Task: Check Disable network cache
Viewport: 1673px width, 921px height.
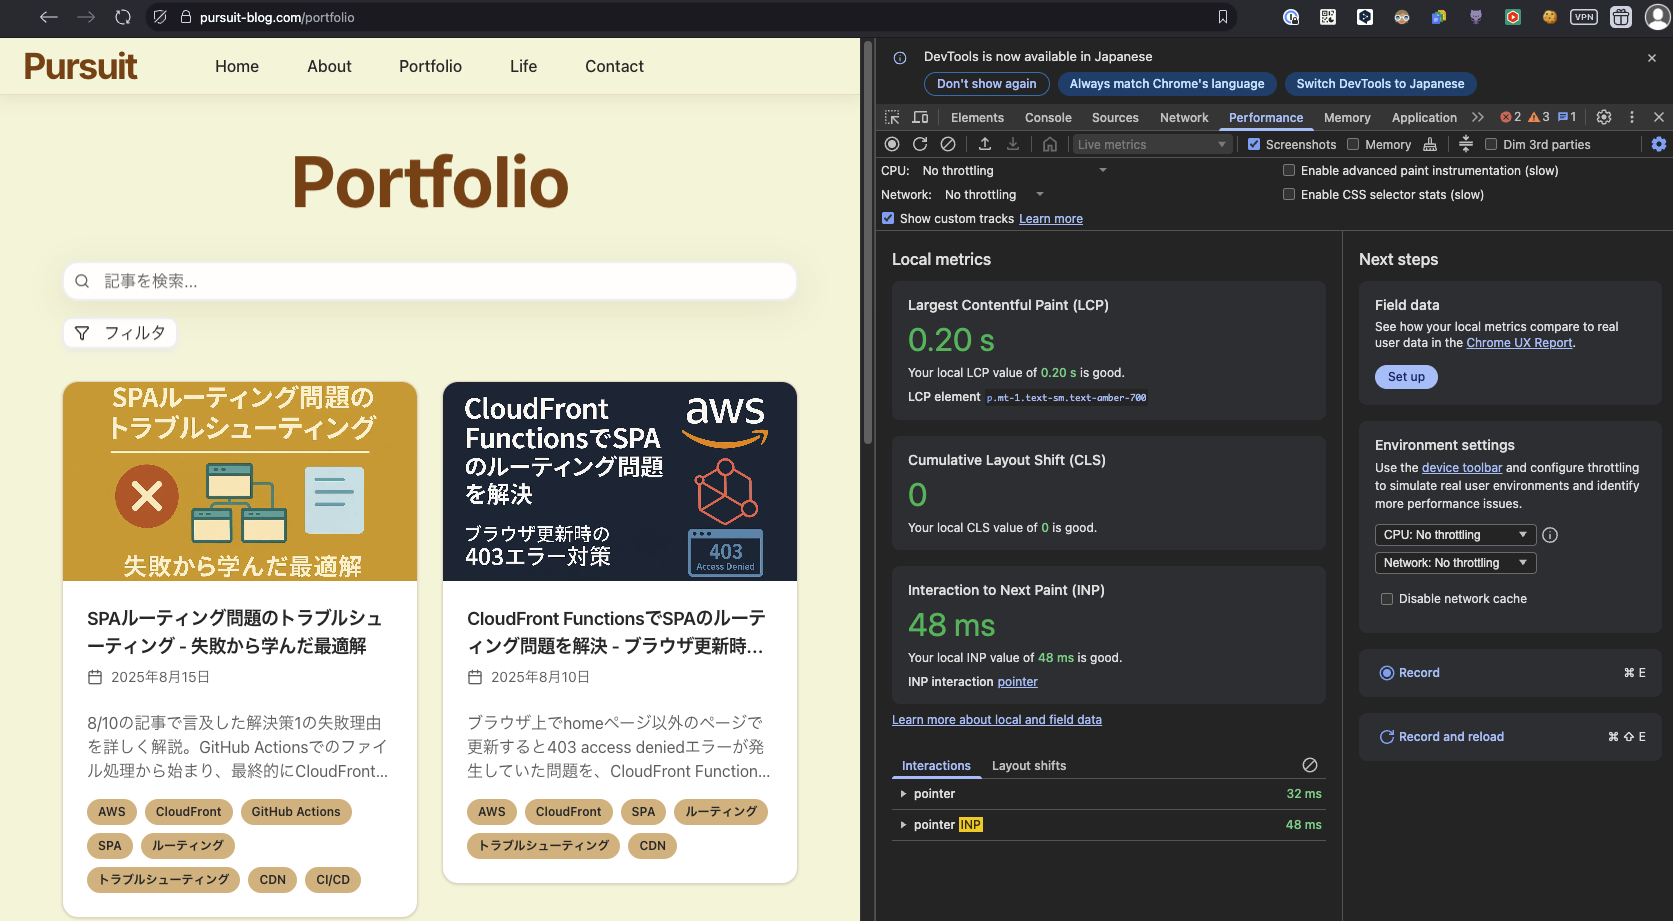Action: point(1387,599)
